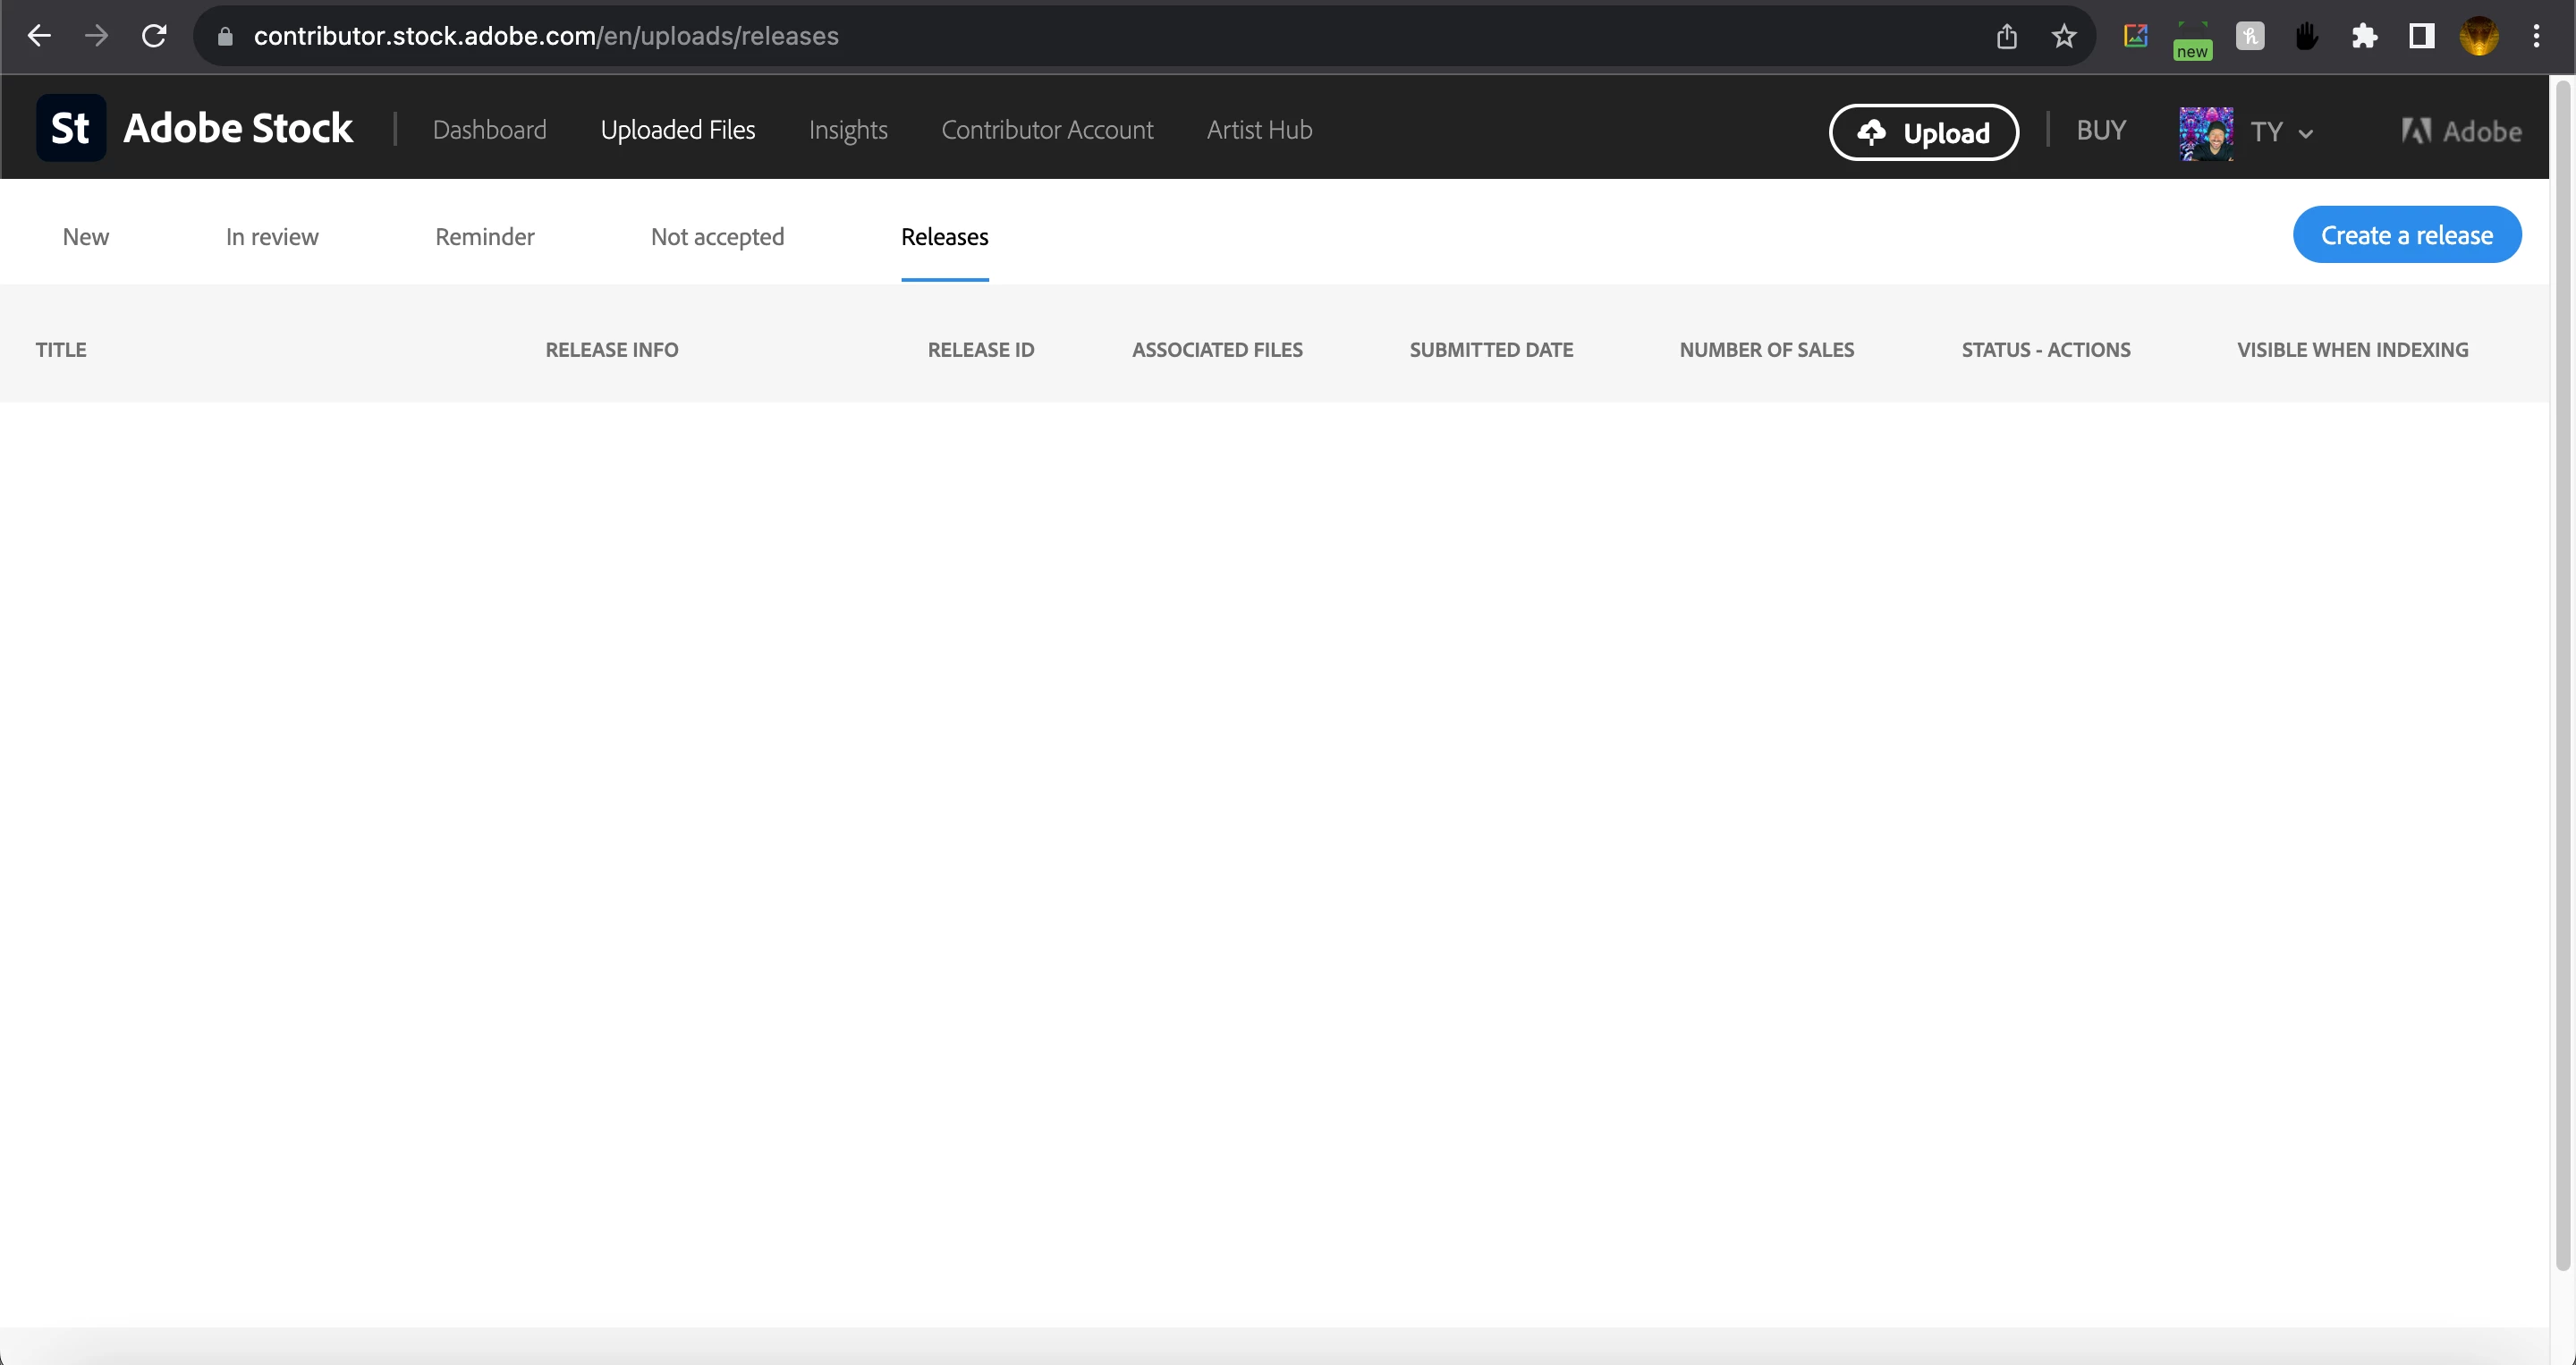Open the share page icon
This screenshot has width=2576, height=1365.
[x=2006, y=36]
